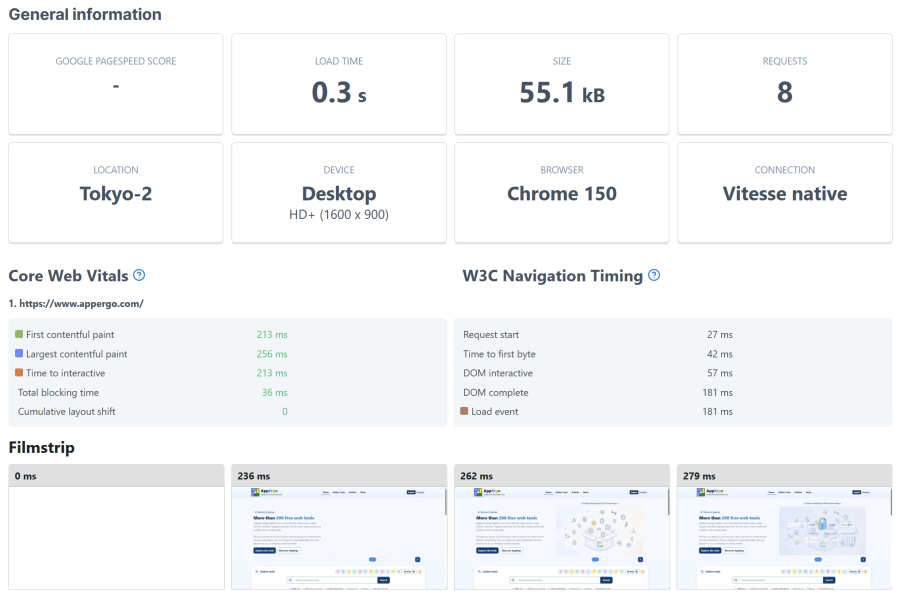This screenshot has width=900, height=598.
Task: Select the blue Largest contentful paint swatch
Action: click(x=19, y=354)
